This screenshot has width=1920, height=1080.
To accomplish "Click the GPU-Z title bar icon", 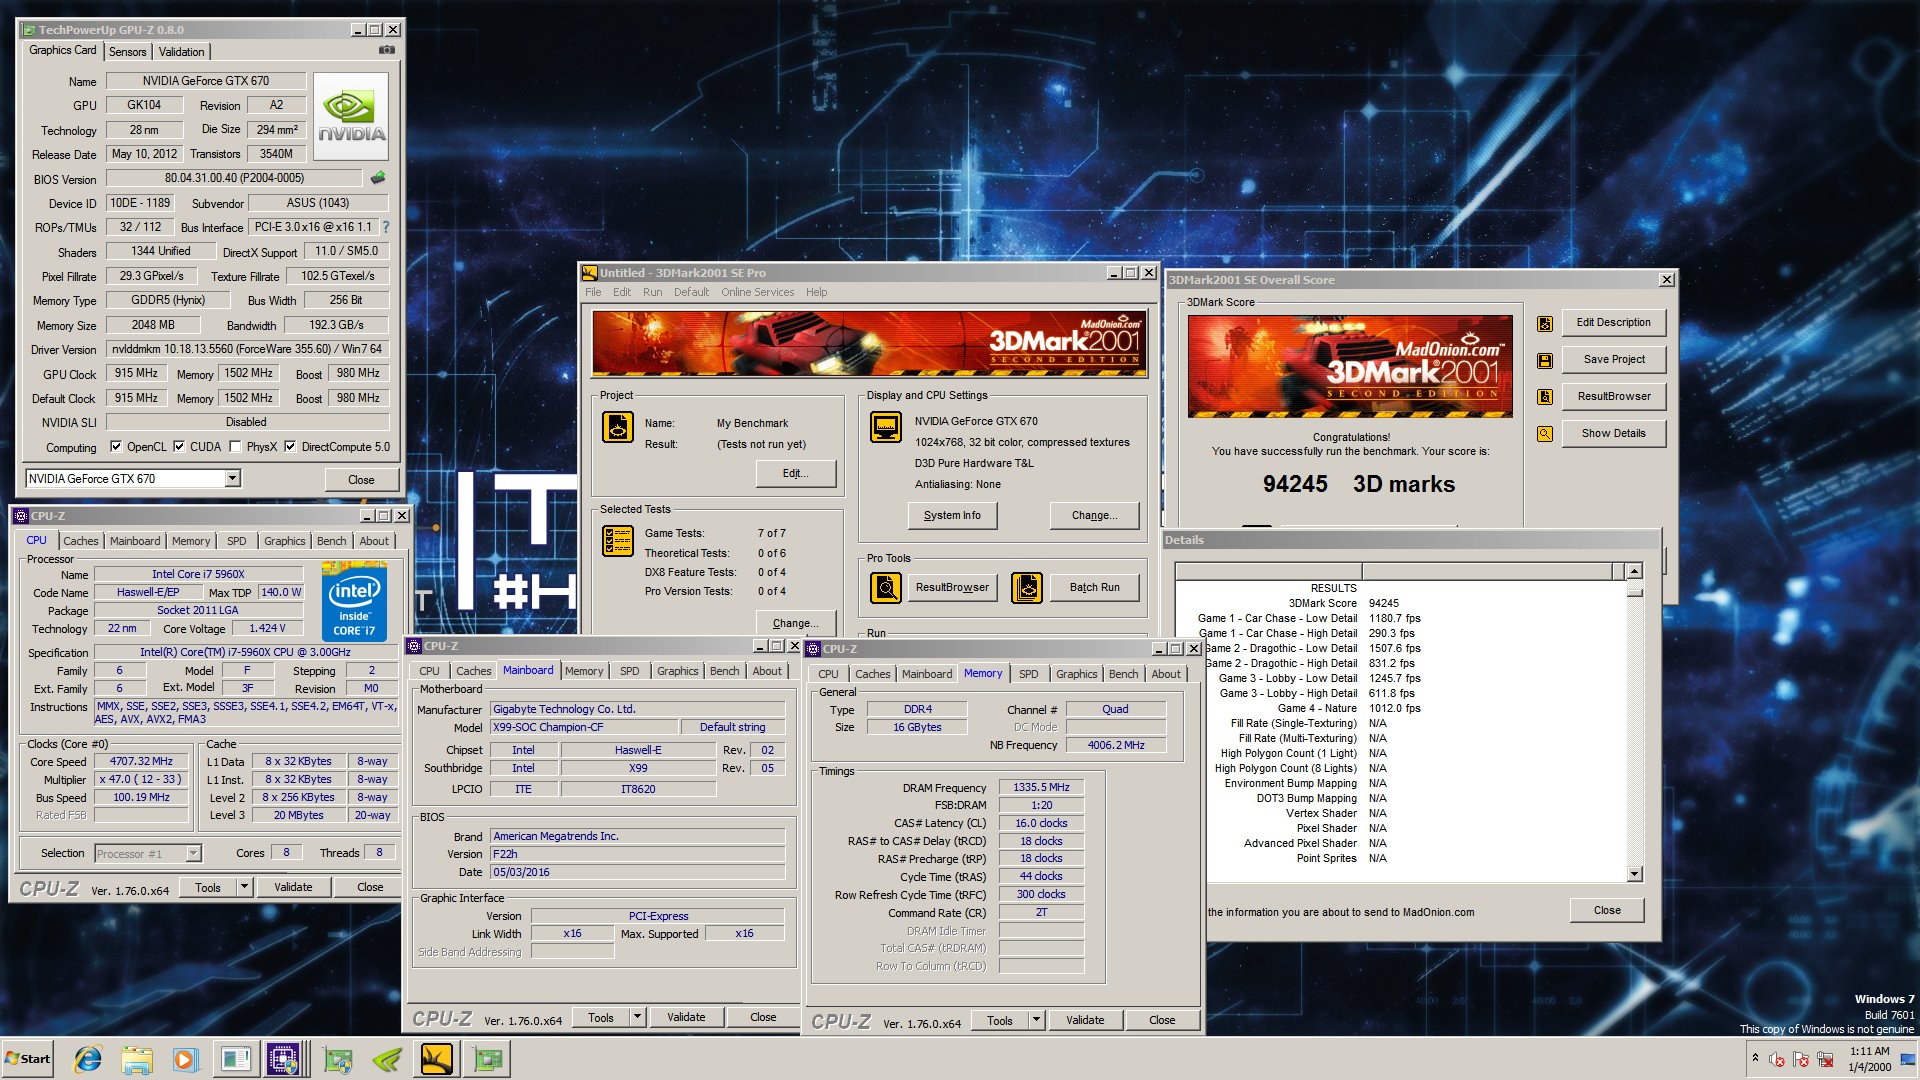I will tap(29, 30).
